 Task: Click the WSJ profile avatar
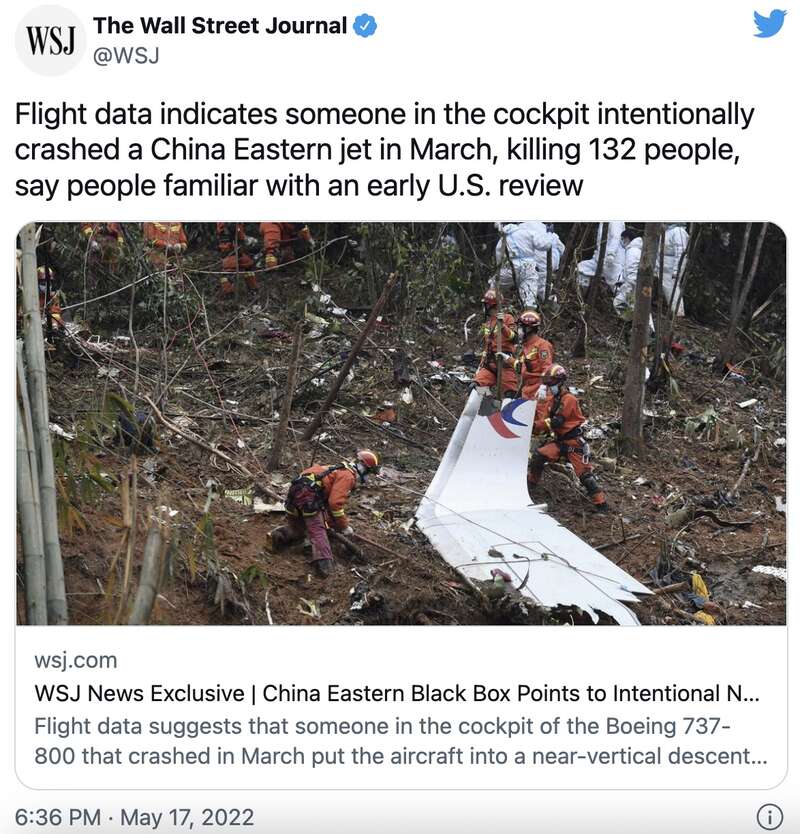pyautogui.click(x=50, y=41)
